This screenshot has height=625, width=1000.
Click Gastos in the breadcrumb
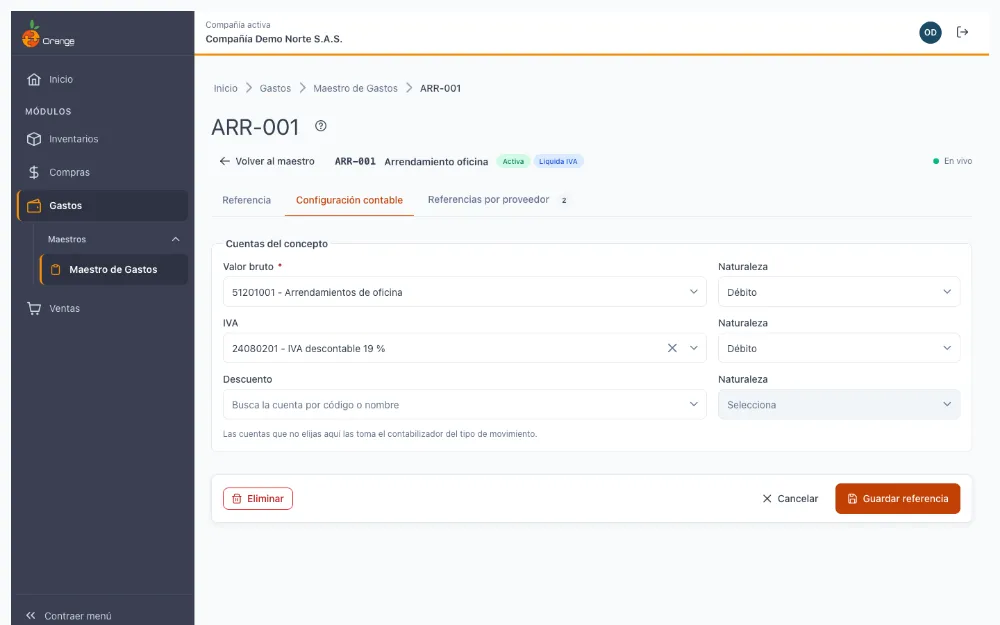point(275,89)
